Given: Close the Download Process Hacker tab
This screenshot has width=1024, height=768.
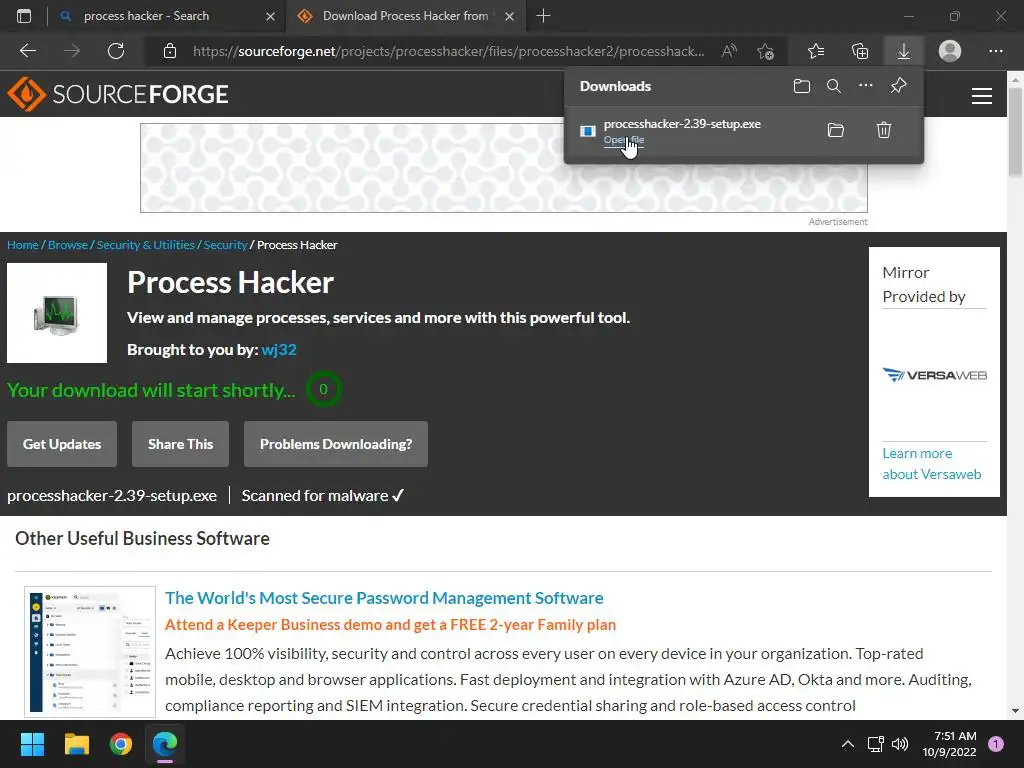Looking at the screenshot, I should click(509, 16).
